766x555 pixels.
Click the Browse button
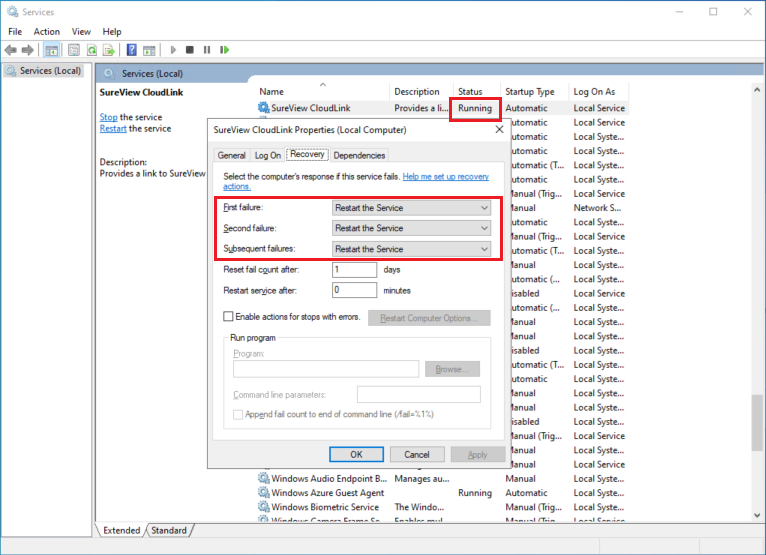pyautogui.click(x=452, y=369)
